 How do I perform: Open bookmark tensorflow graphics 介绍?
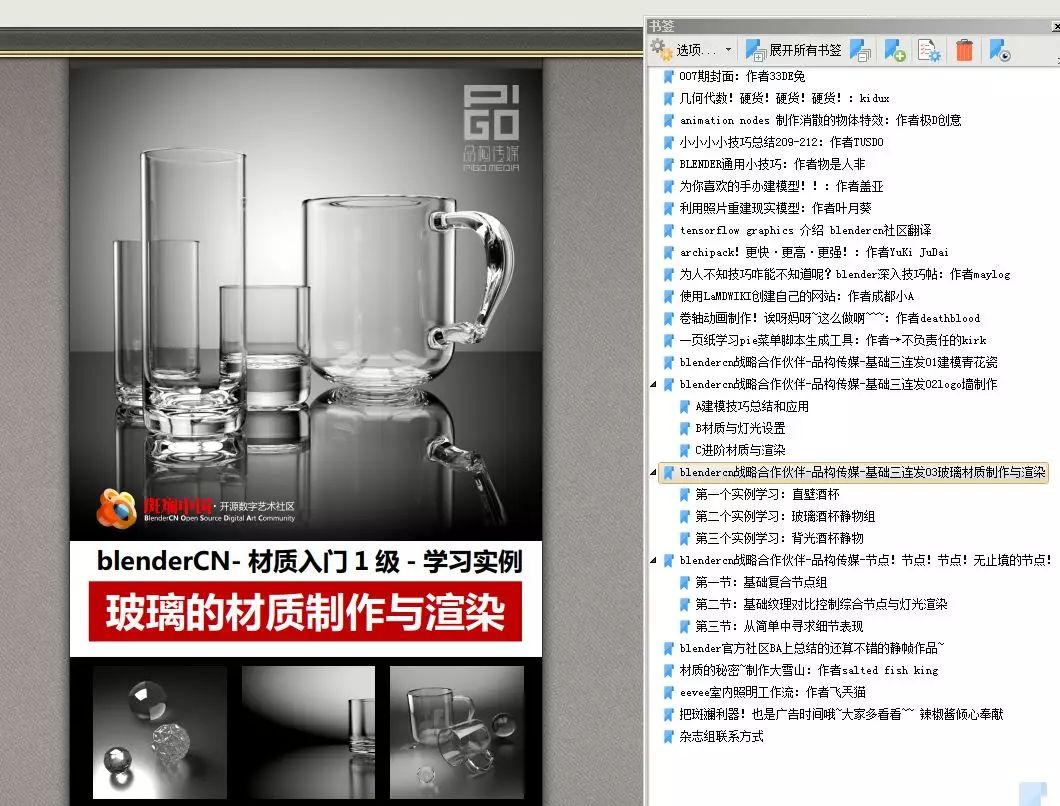pyautogui.click(x=805, y=230)
